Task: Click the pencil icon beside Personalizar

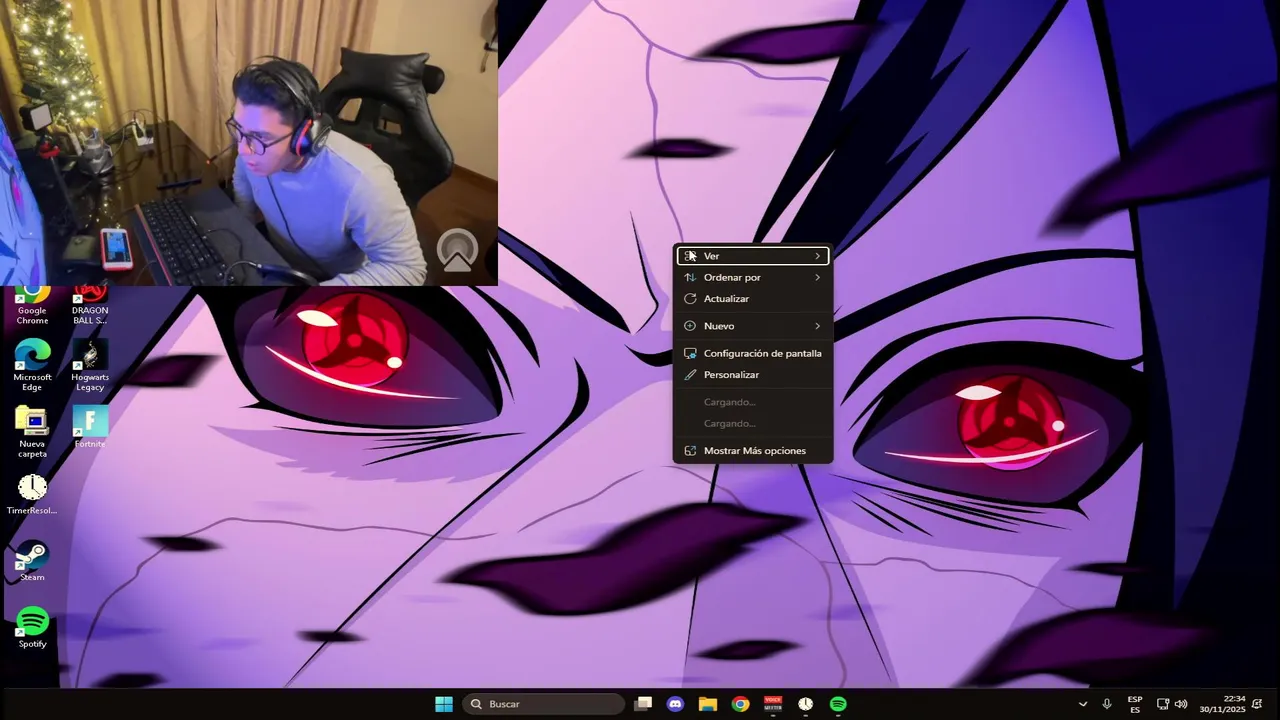Action: 690,375
